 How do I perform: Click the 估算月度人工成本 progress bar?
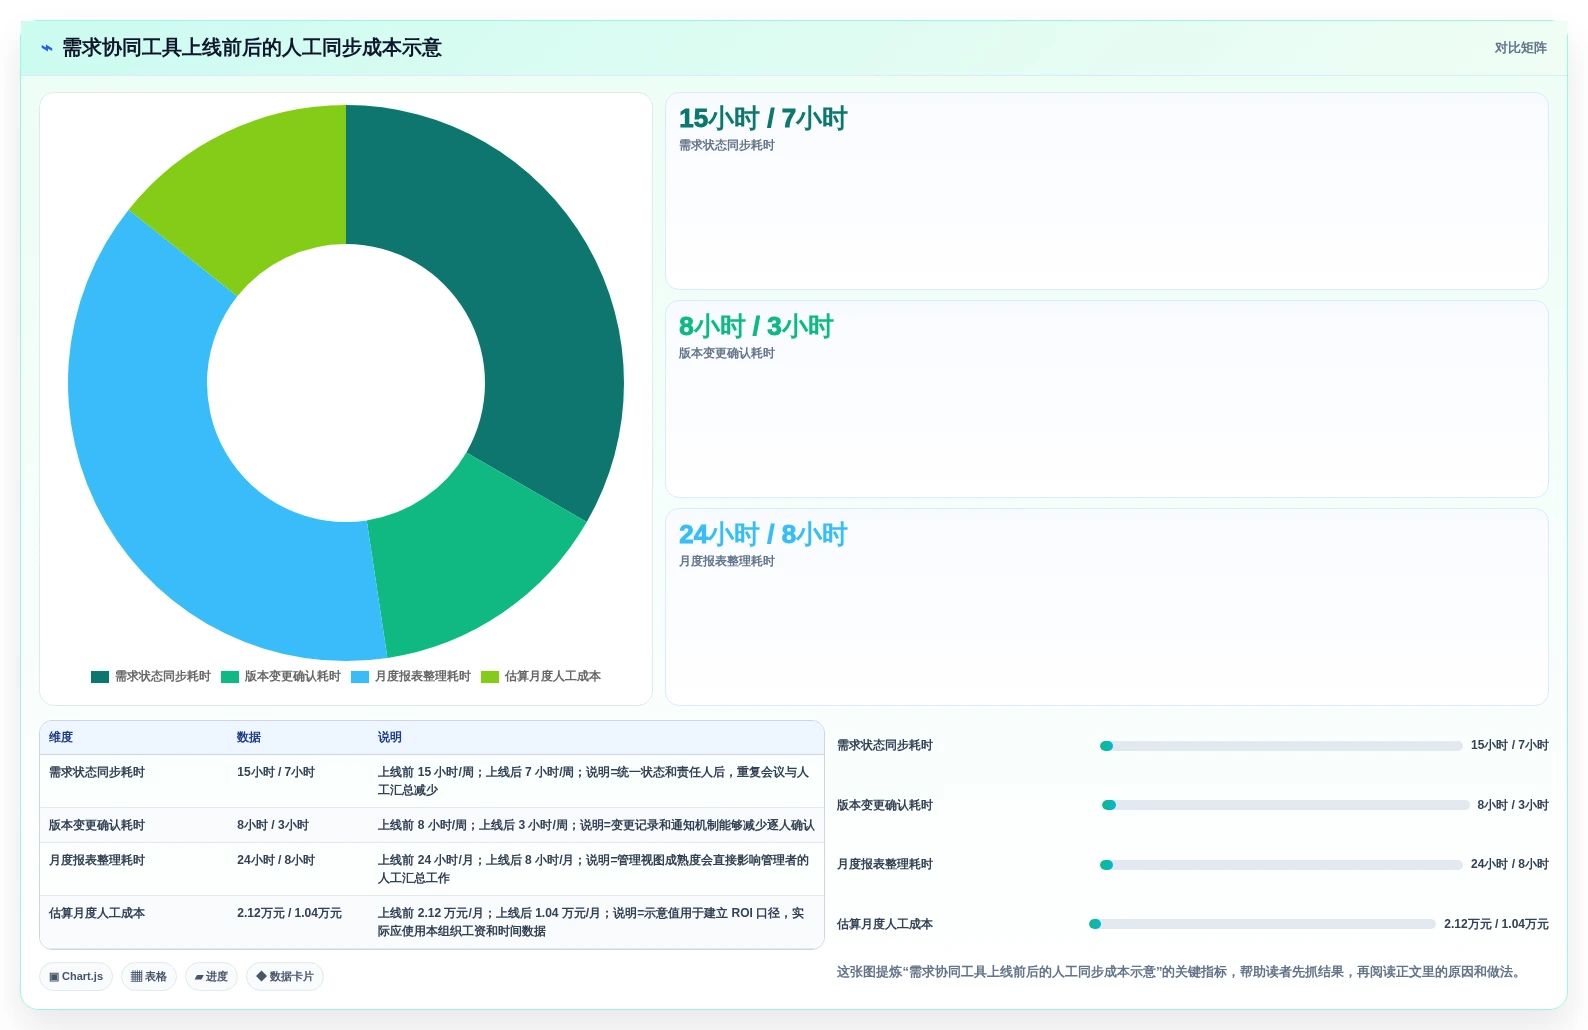click(1262, 924)
